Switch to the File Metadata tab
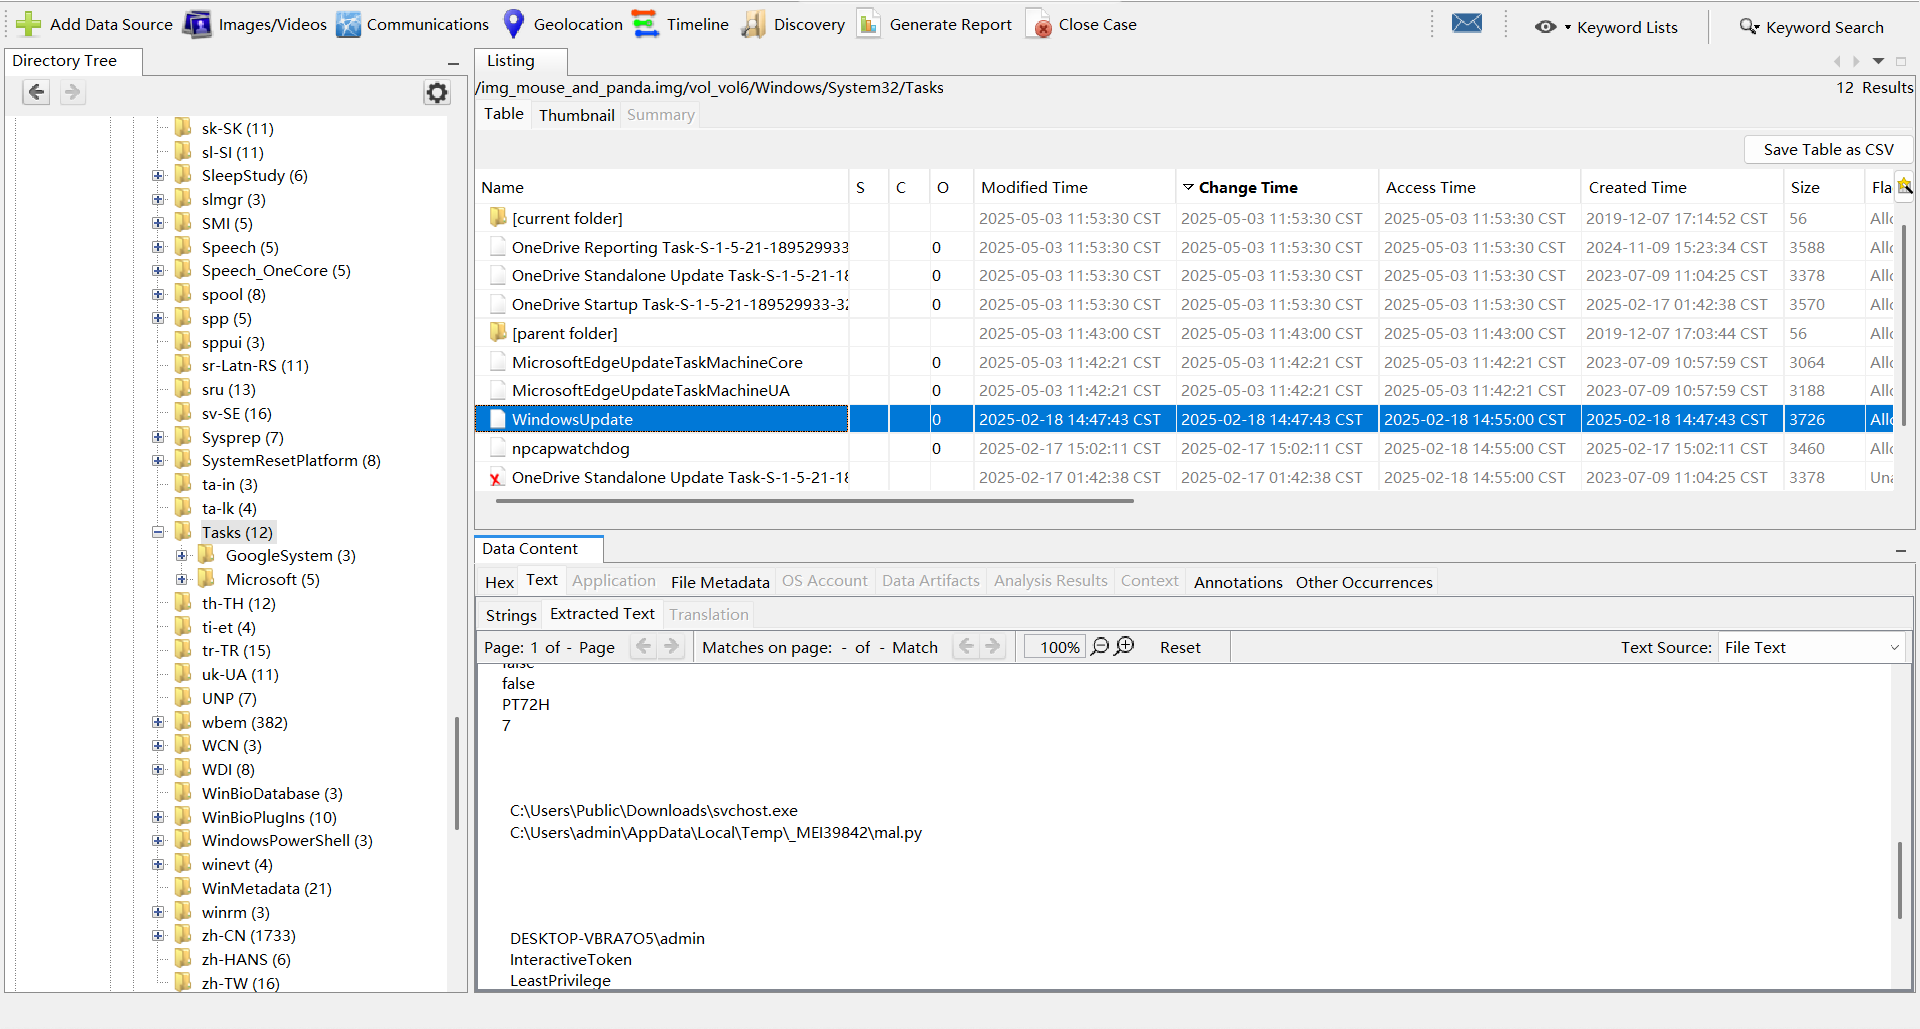Viewport: 1920px width, 1029px height. click(719, 582)
